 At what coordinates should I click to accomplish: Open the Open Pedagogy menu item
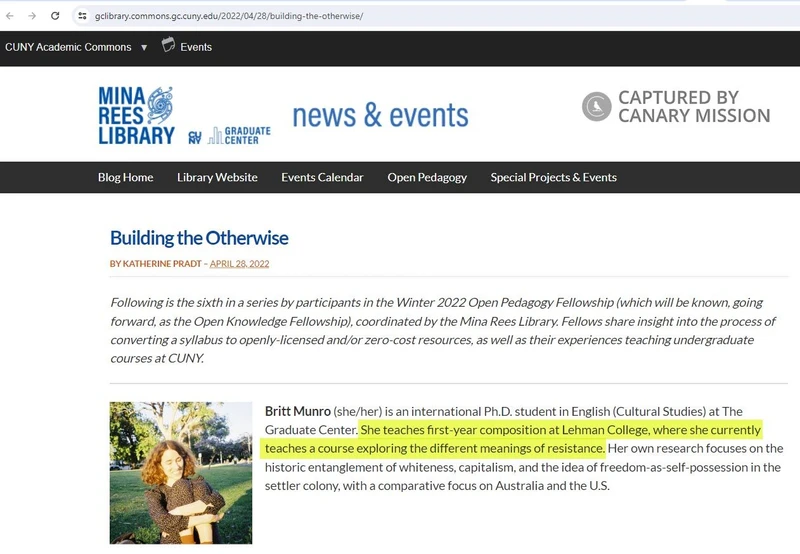(x=427, y=177)
